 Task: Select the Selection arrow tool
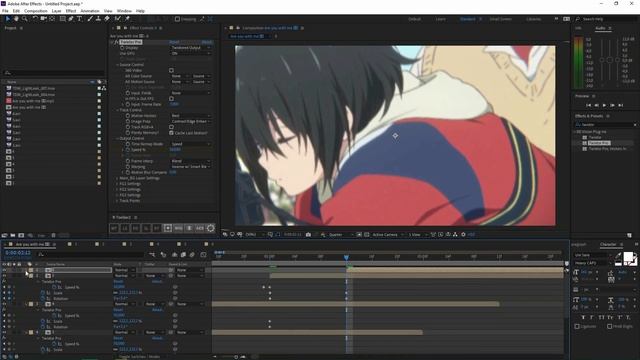coord(7,19)
